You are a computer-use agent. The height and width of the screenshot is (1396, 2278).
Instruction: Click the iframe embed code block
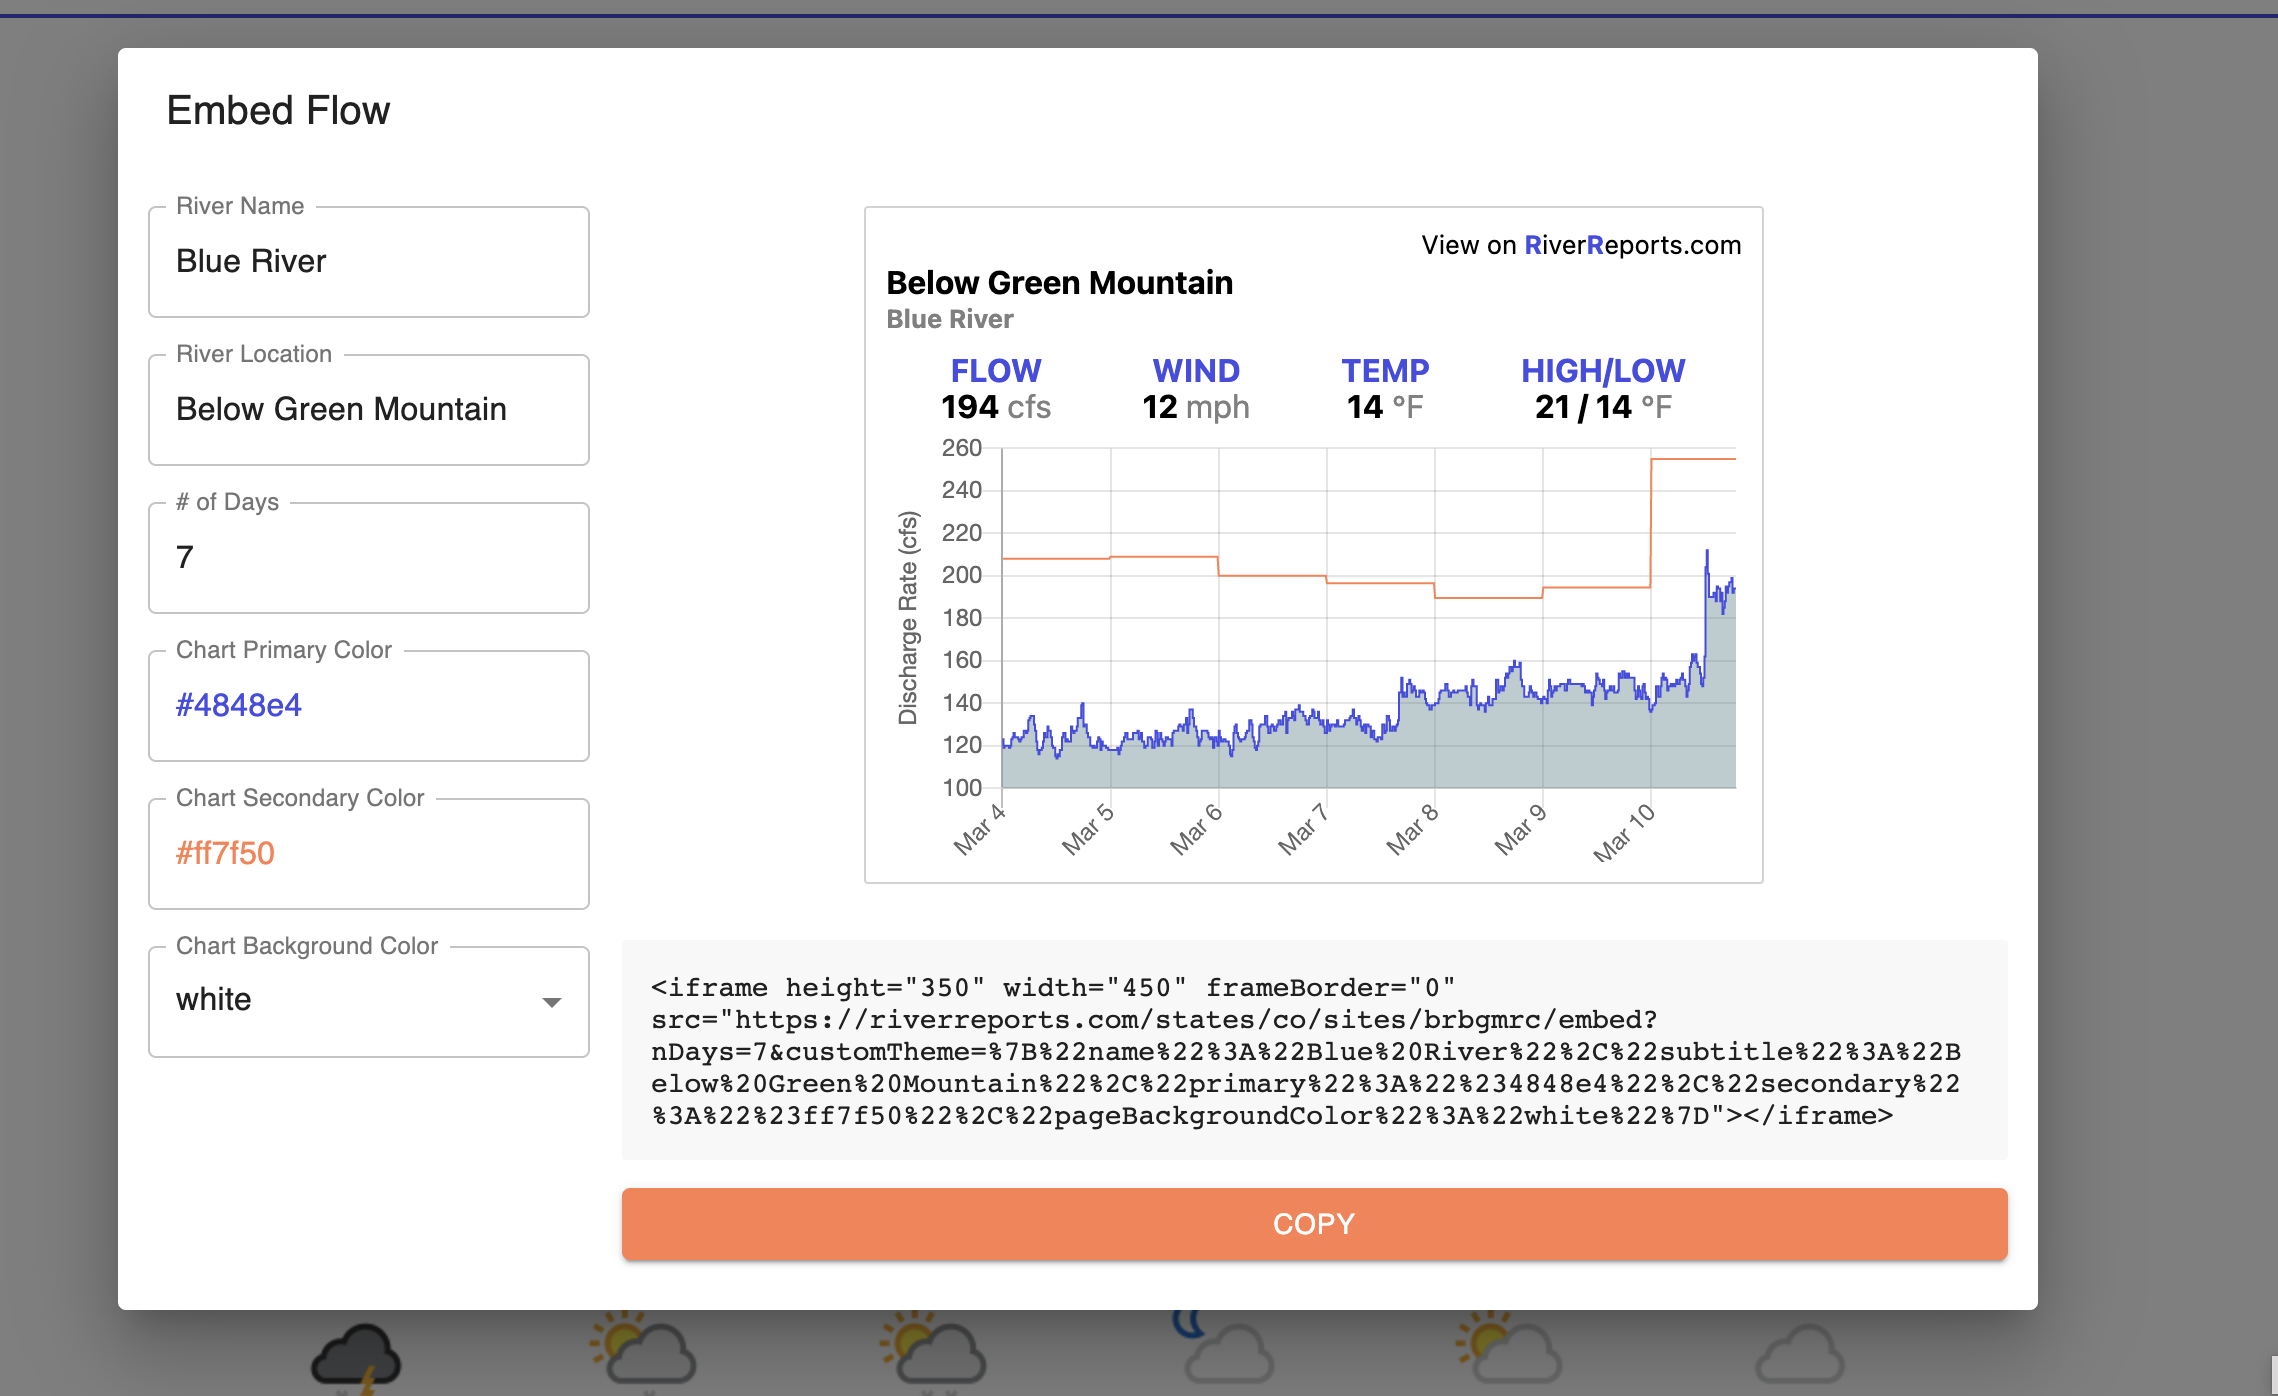click(1313, 1051)
